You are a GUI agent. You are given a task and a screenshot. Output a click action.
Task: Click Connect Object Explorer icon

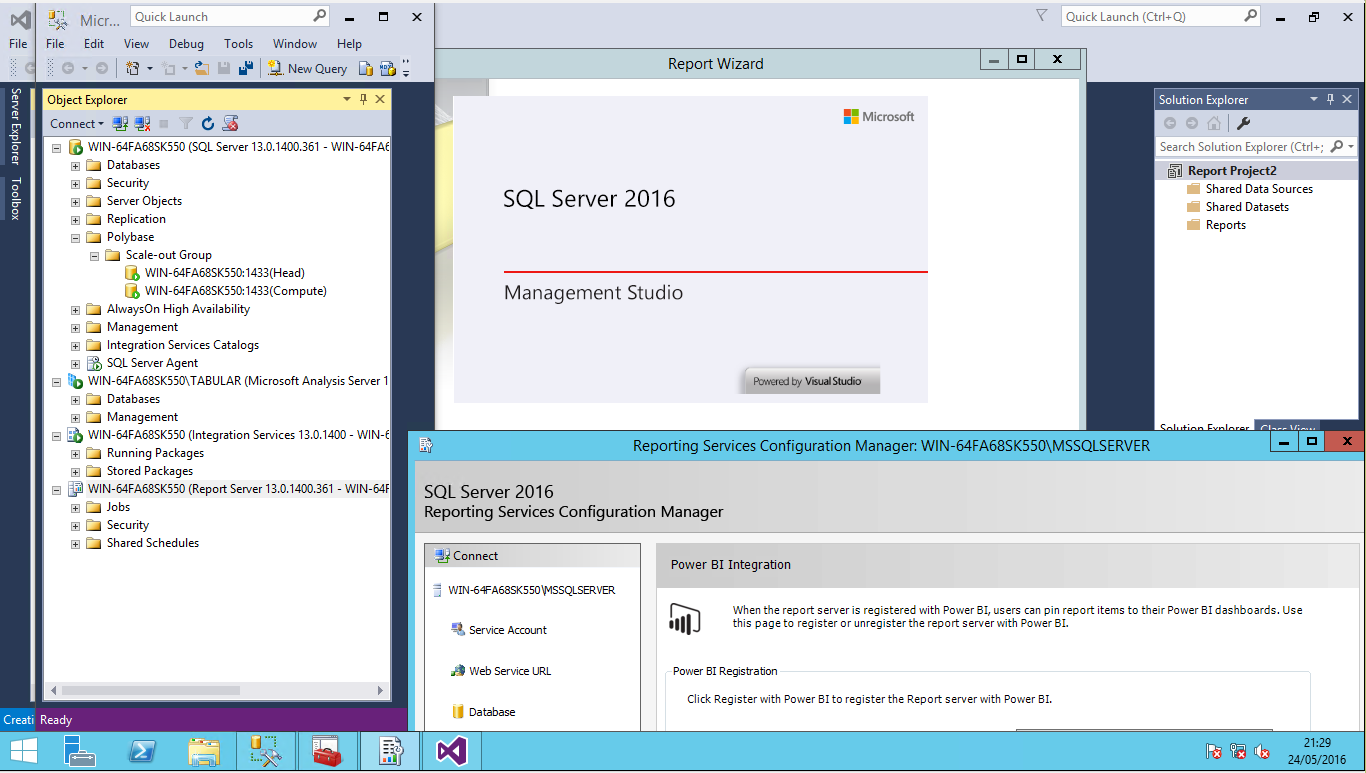pyautogui.click(x=120, y=123)
